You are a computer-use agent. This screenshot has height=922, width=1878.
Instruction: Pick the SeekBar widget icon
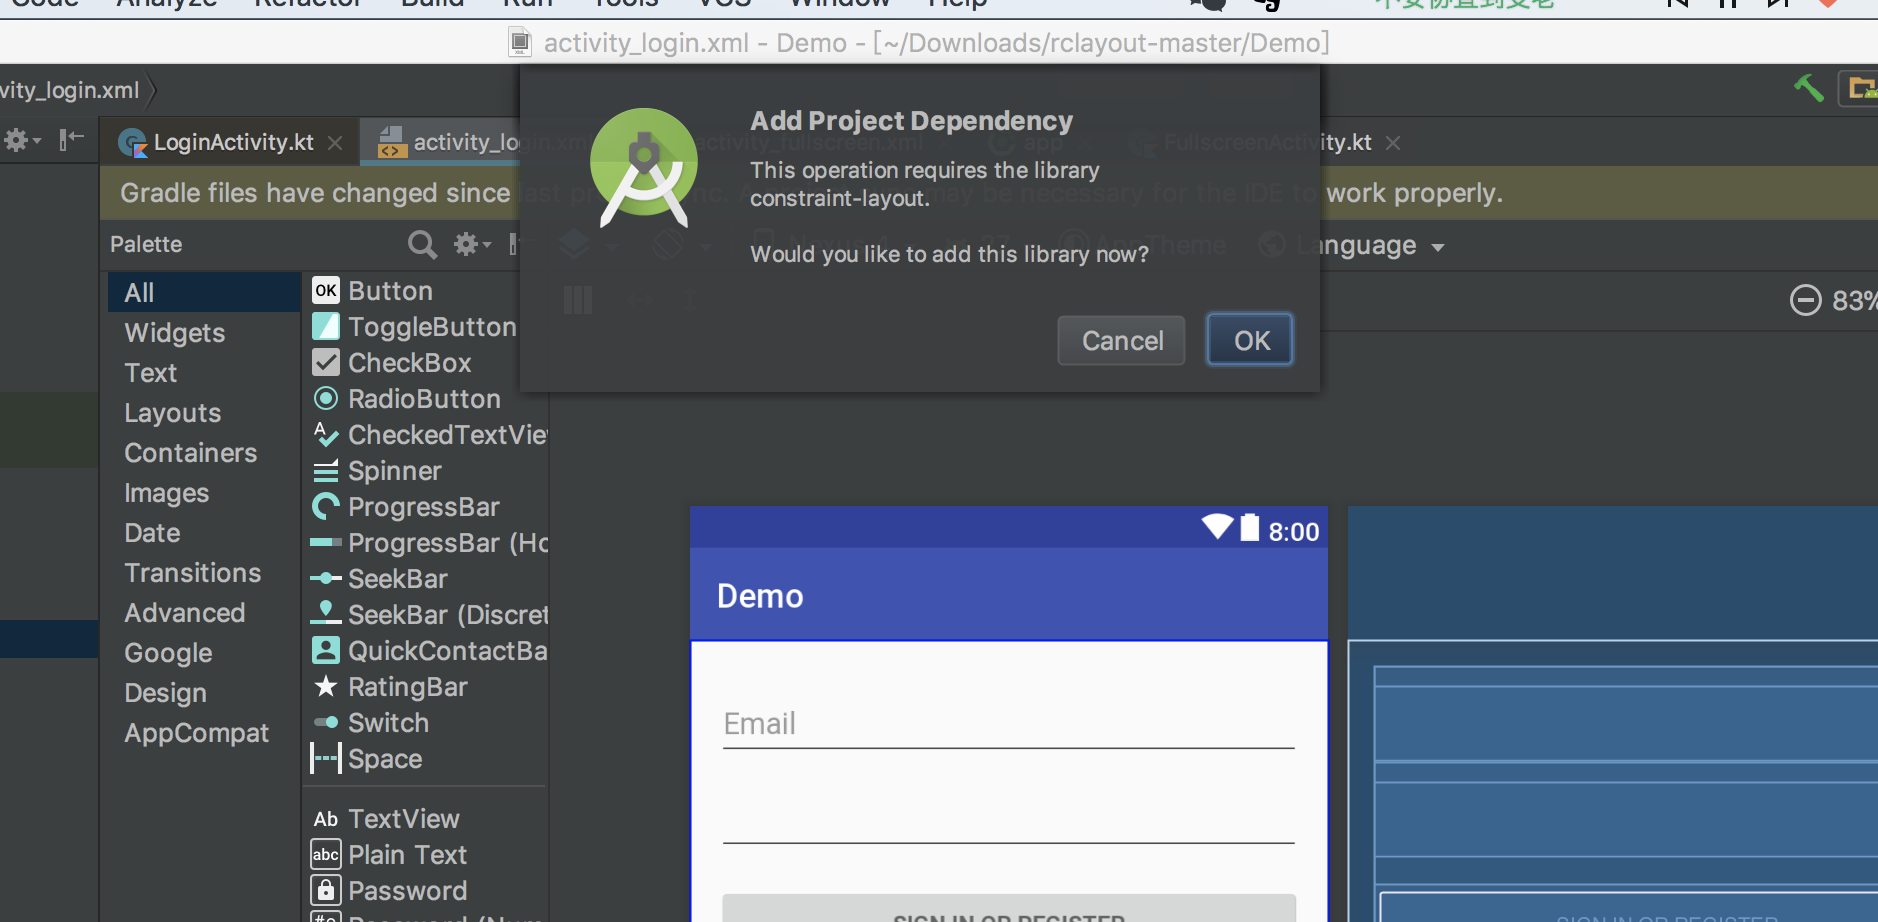pyautogui.click(x=326, y=578)
